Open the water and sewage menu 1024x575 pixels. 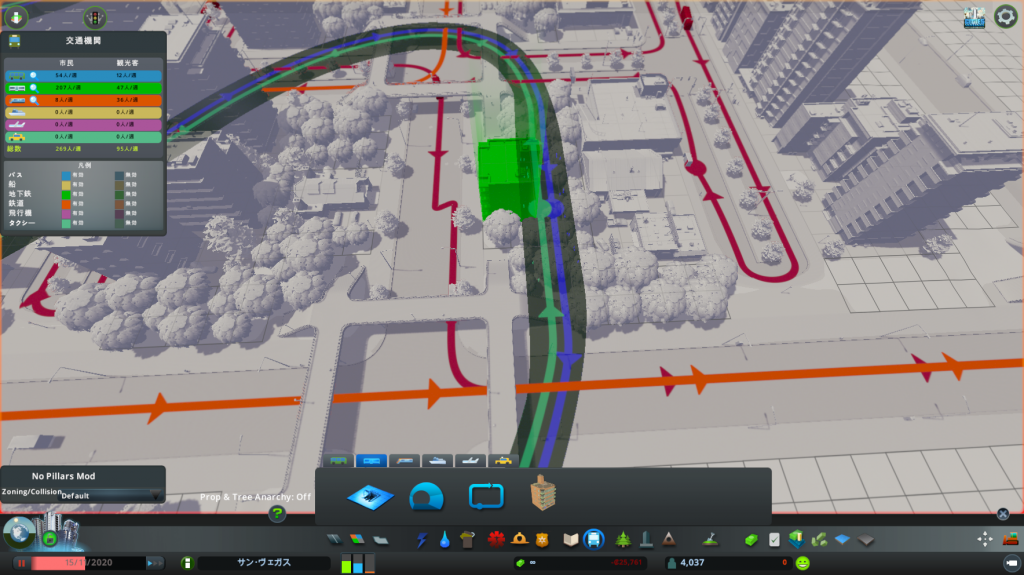445,540
